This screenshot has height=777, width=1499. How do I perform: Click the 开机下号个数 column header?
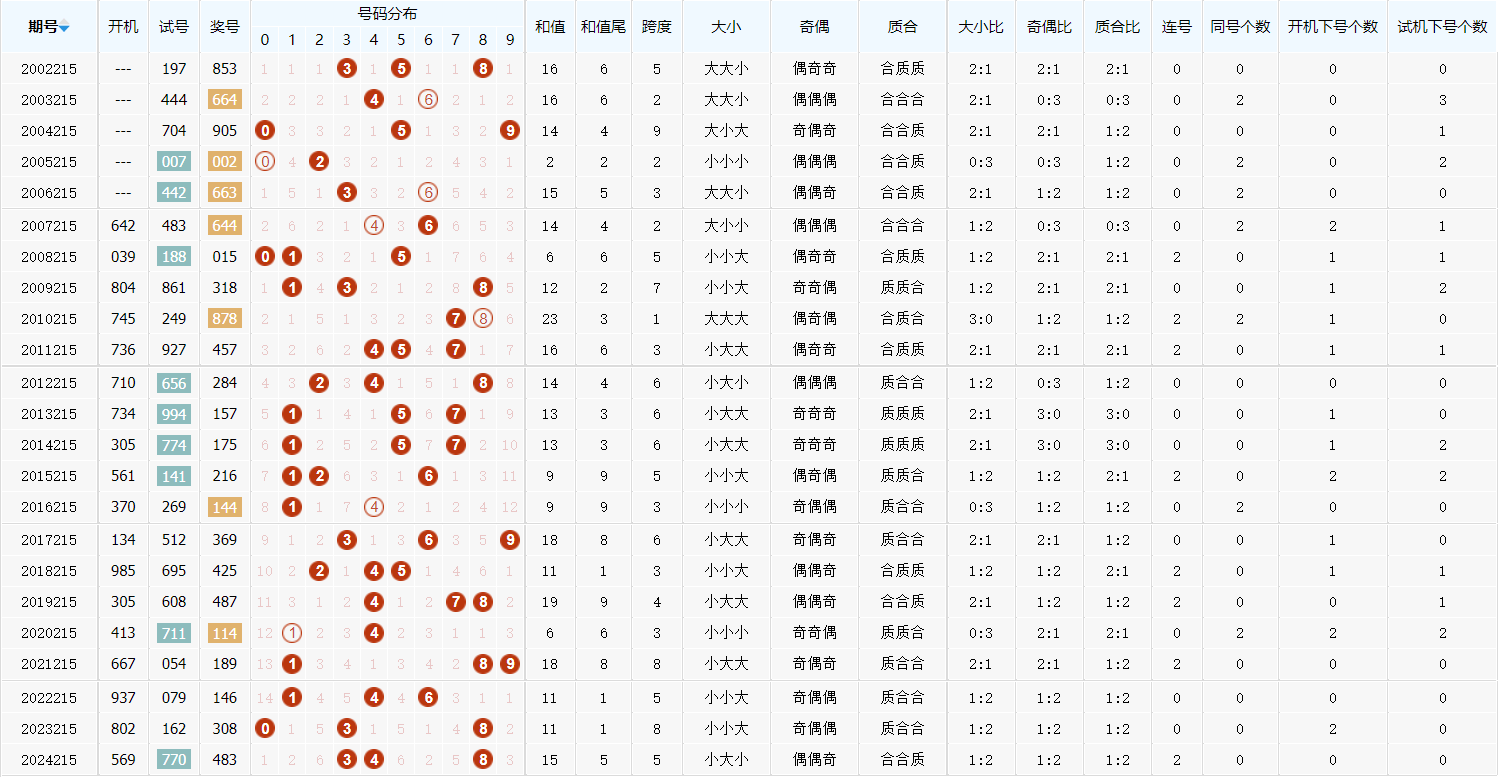click(x=1333, y=27)
